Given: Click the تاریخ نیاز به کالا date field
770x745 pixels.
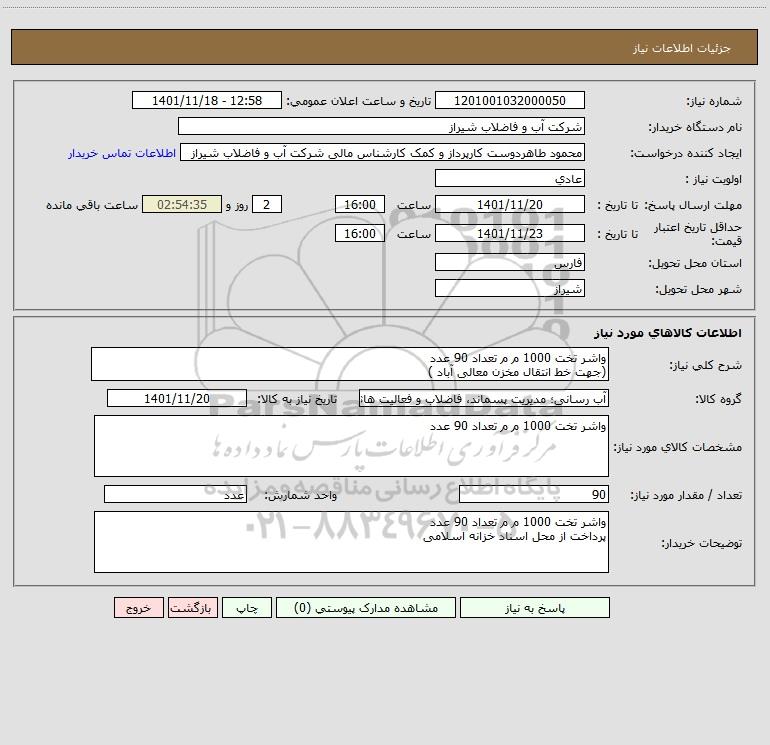Looking at the screenshot, I should point(177,398).
